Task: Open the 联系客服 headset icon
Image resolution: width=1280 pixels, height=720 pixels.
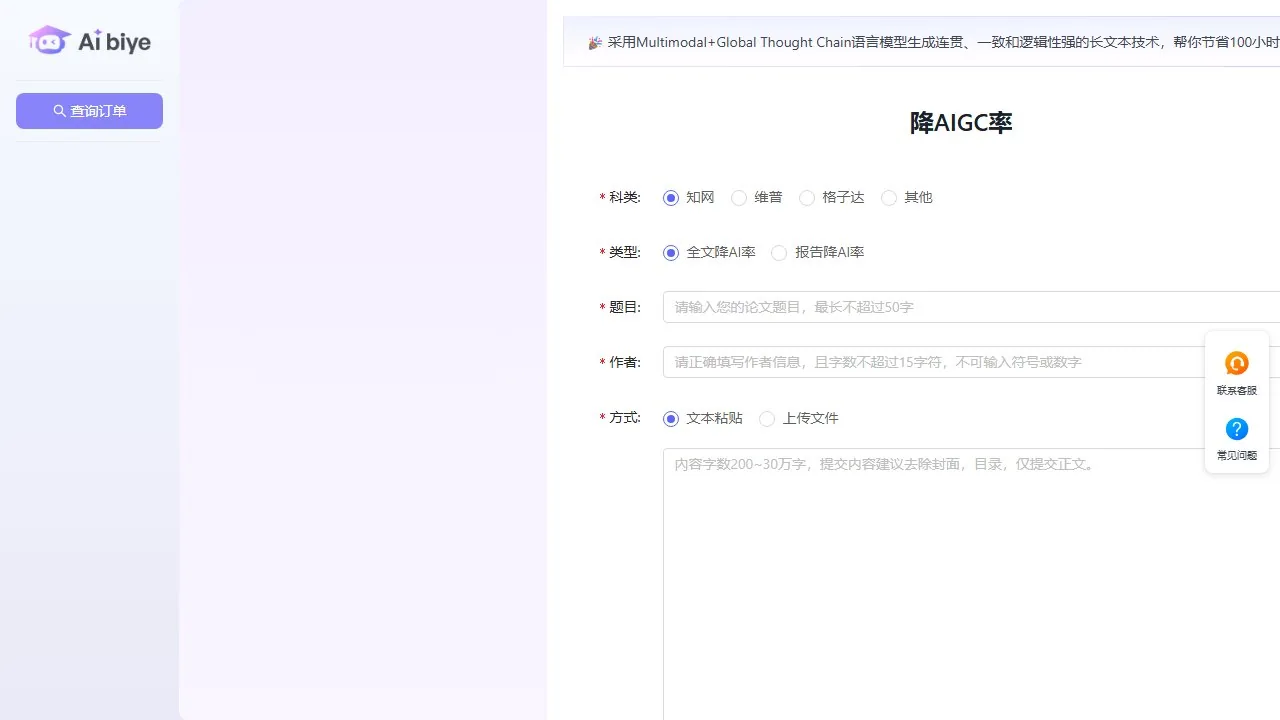Action: (1237, 364)
